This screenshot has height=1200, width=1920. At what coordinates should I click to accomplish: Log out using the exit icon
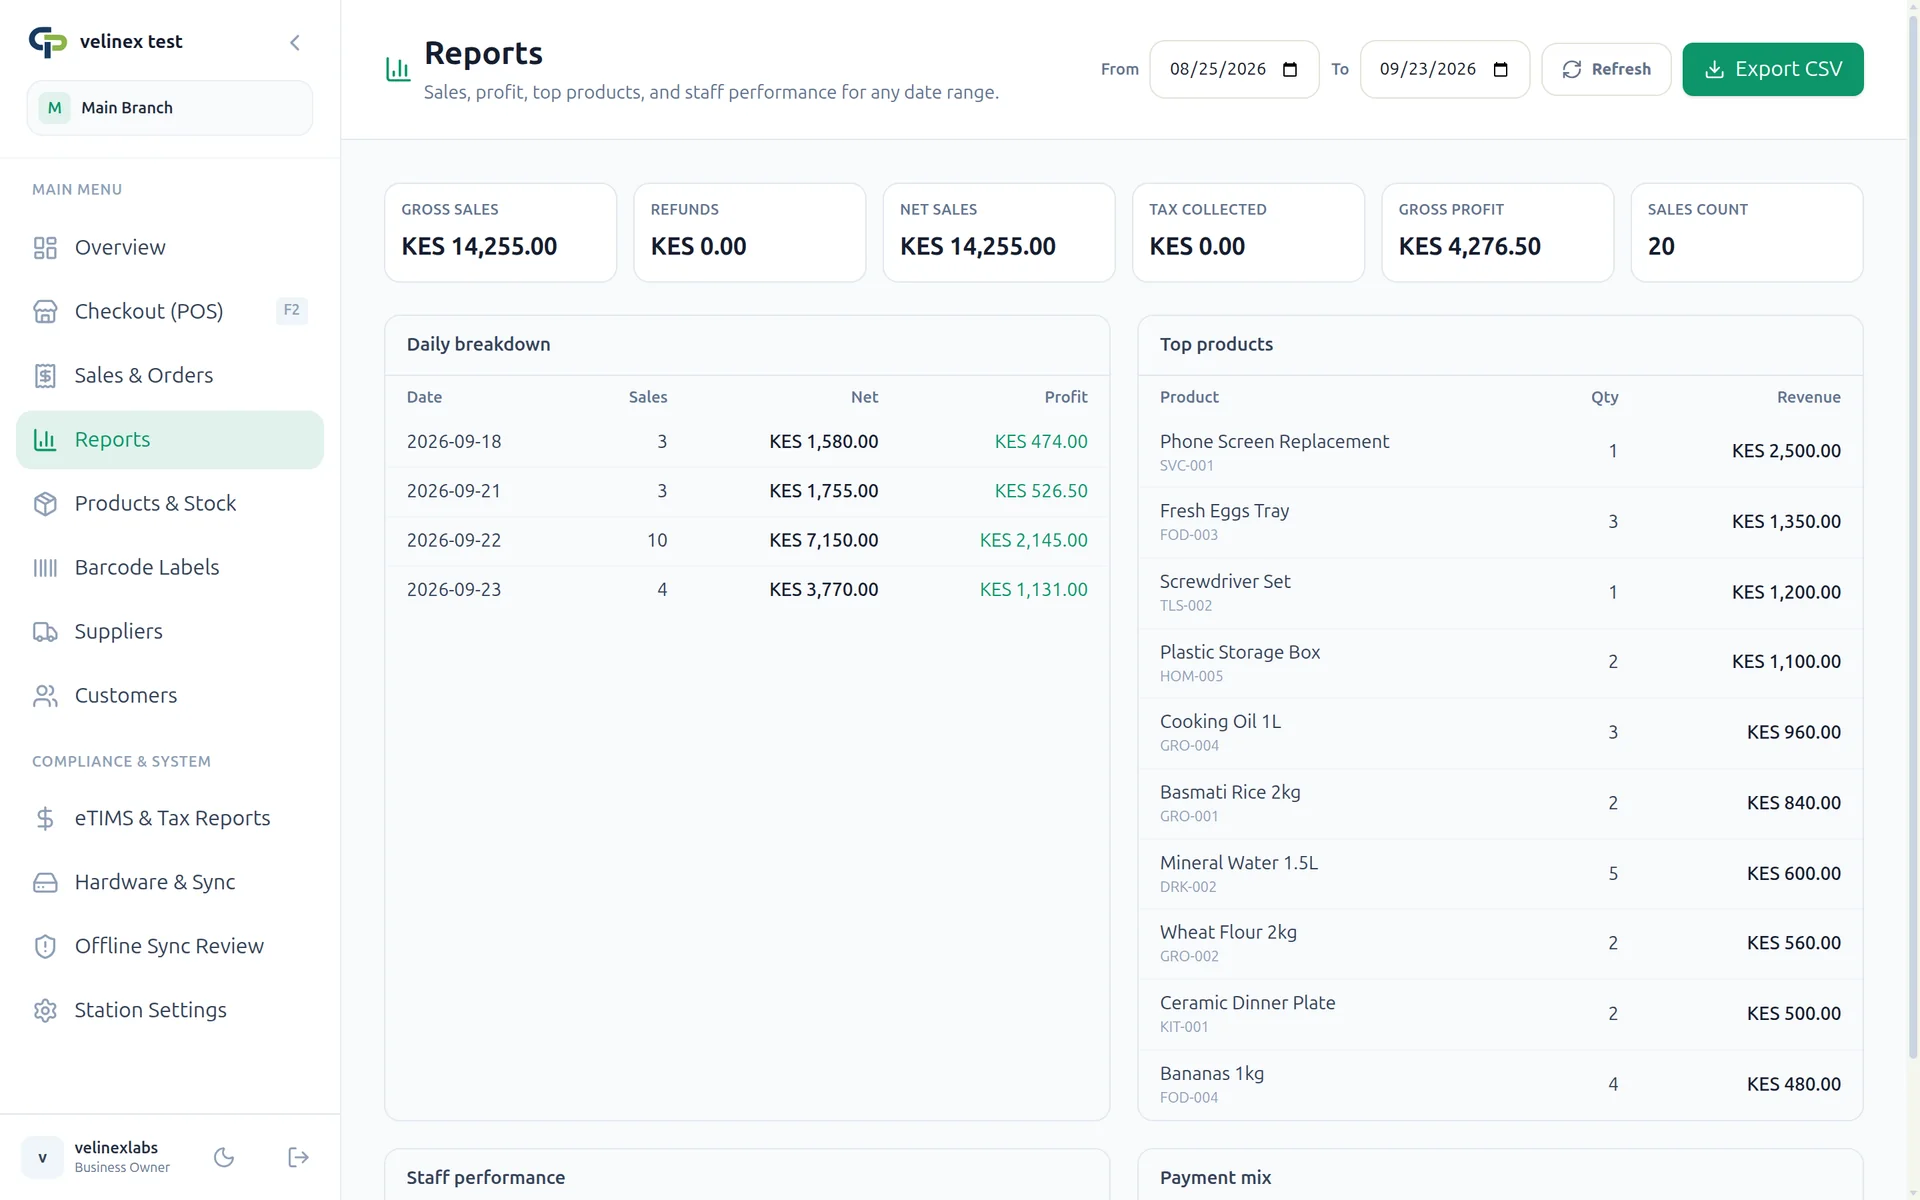click(x=298, y=1157)
